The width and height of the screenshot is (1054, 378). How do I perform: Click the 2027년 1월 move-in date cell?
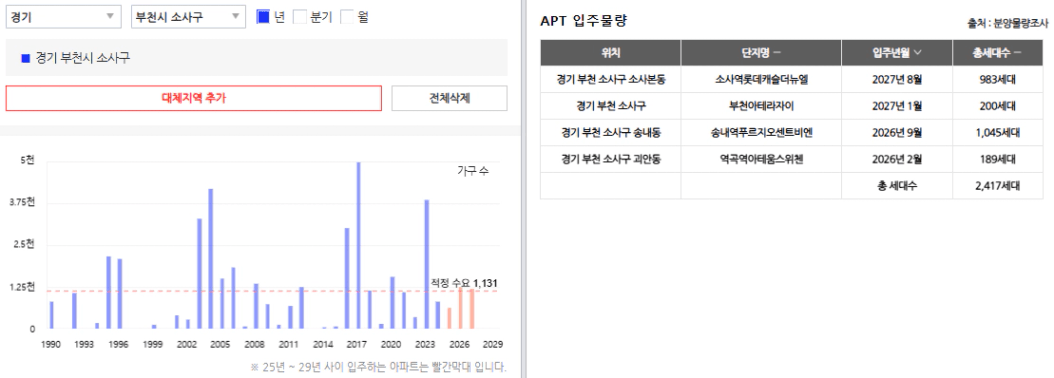(x=897, y=106)
